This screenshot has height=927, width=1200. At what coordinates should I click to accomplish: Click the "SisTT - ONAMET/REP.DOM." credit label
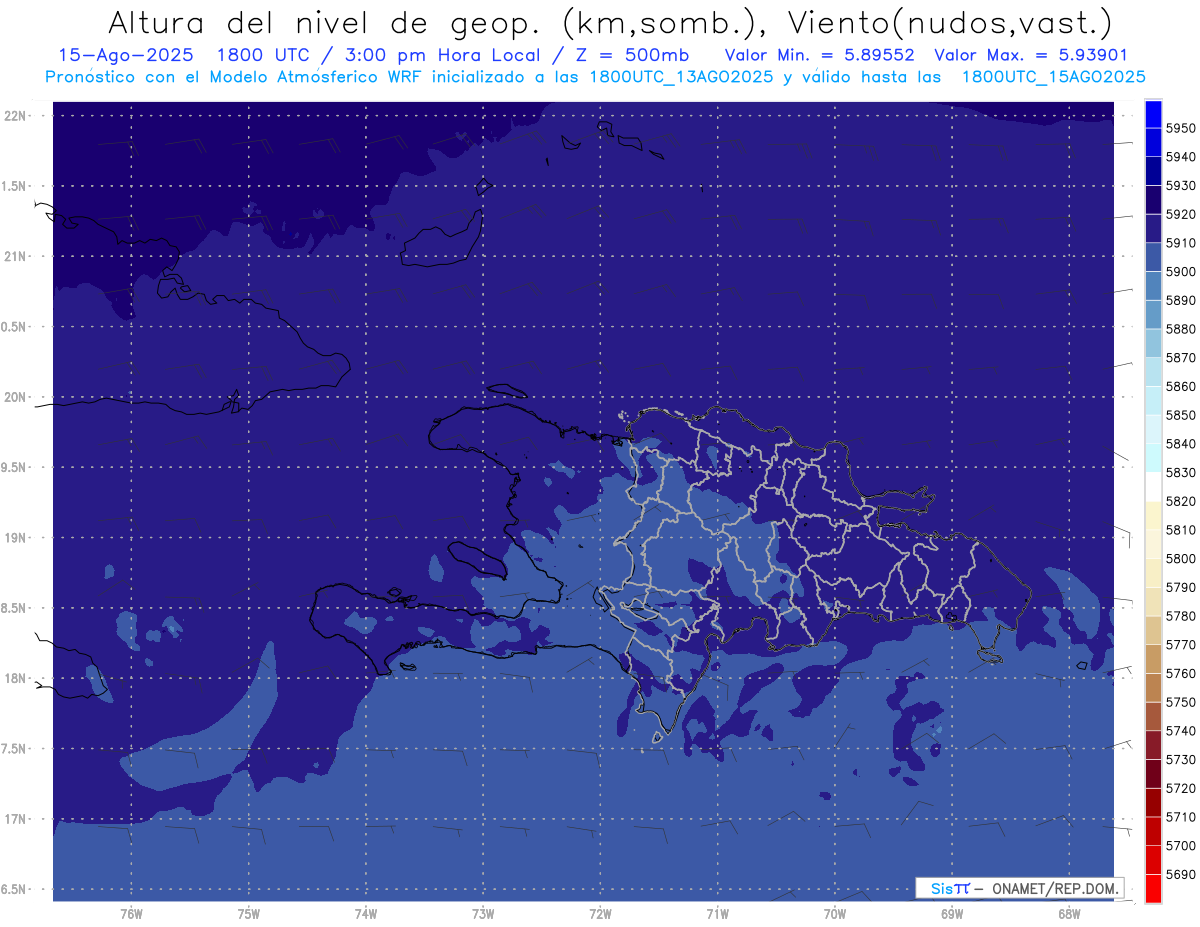[x=1019, y=888]
